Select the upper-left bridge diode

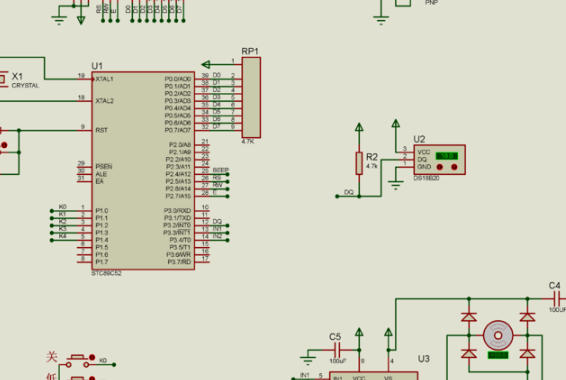[x=469, y=317]
